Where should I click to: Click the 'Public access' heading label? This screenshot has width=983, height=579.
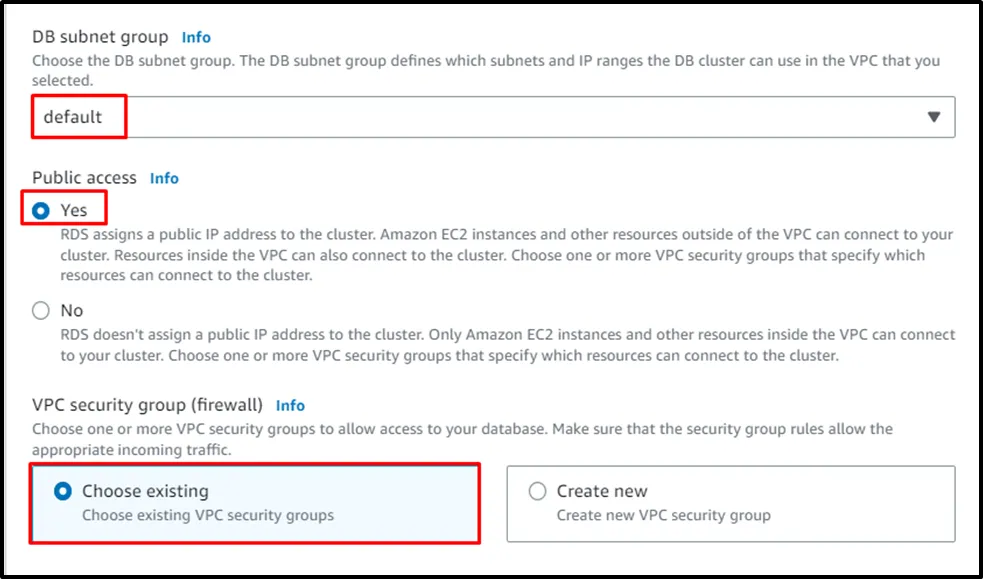coord(84,178)
